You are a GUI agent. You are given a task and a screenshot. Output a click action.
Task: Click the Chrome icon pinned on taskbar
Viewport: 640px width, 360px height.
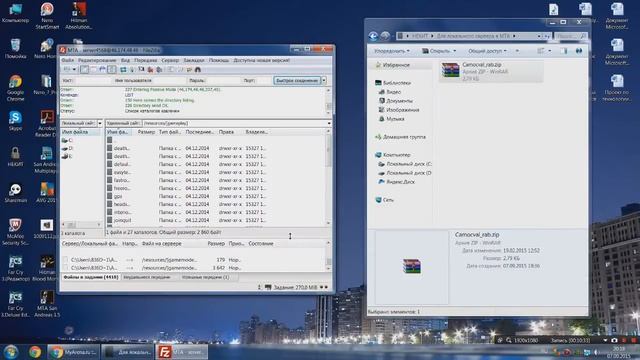pyautogui.click(x=35, y=352)
